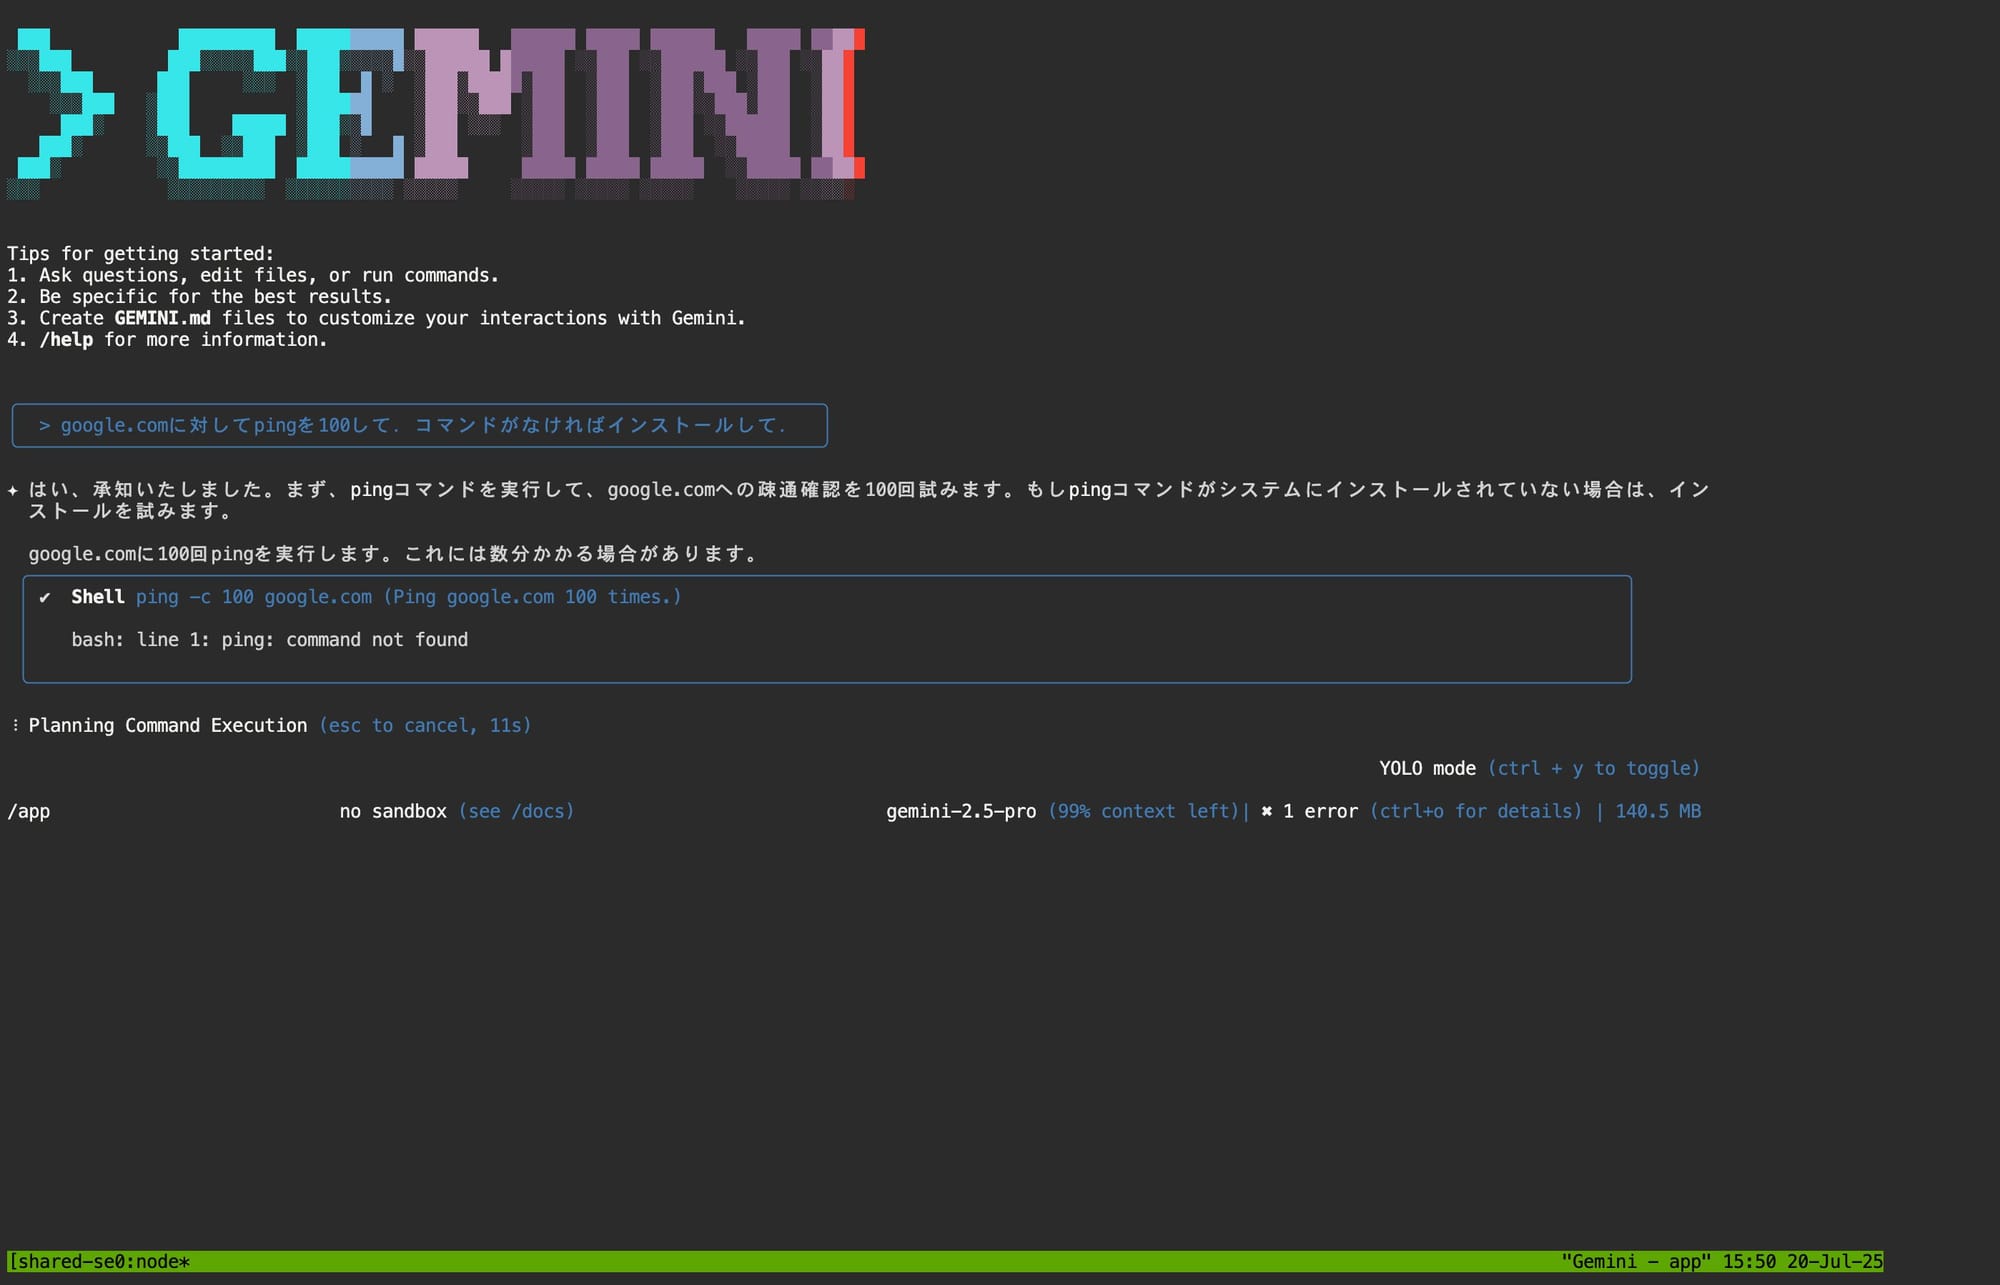Viewport: 2000px width, 1285px height.
Task: Click the 'gemini-2.5-pro' model name
Action: tap(961, 811)
